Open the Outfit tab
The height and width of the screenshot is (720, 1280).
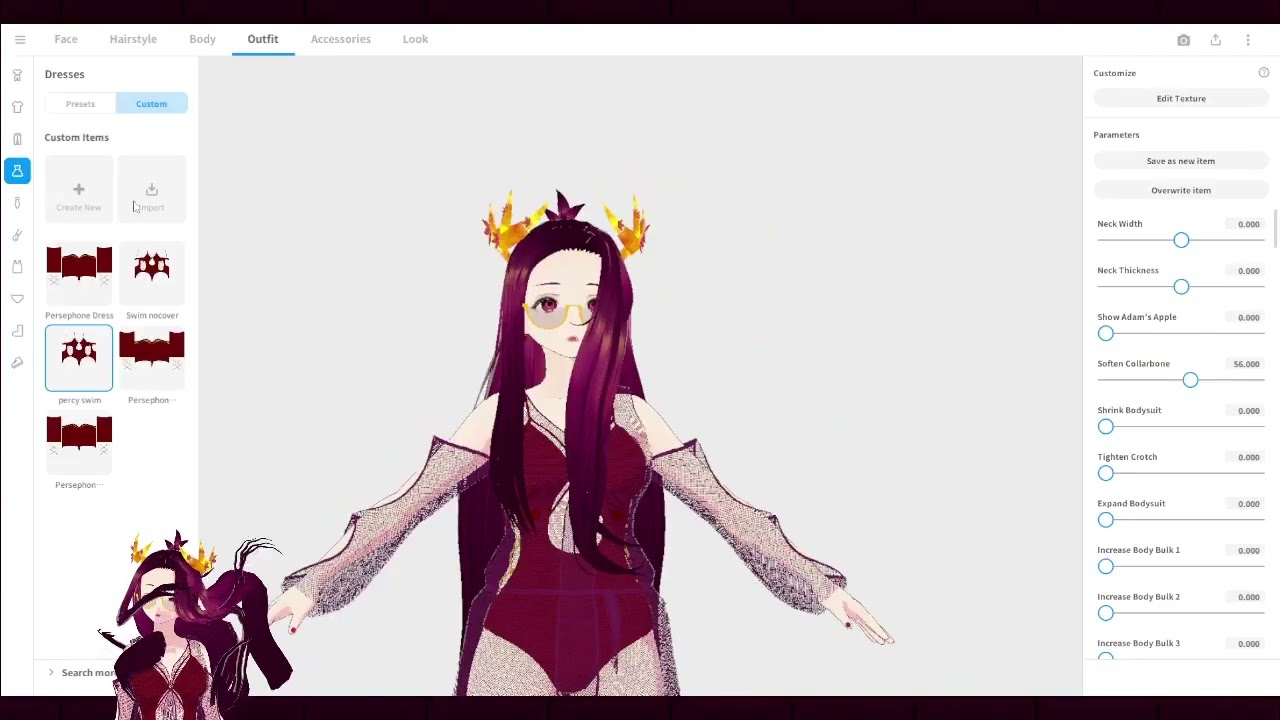263,39
